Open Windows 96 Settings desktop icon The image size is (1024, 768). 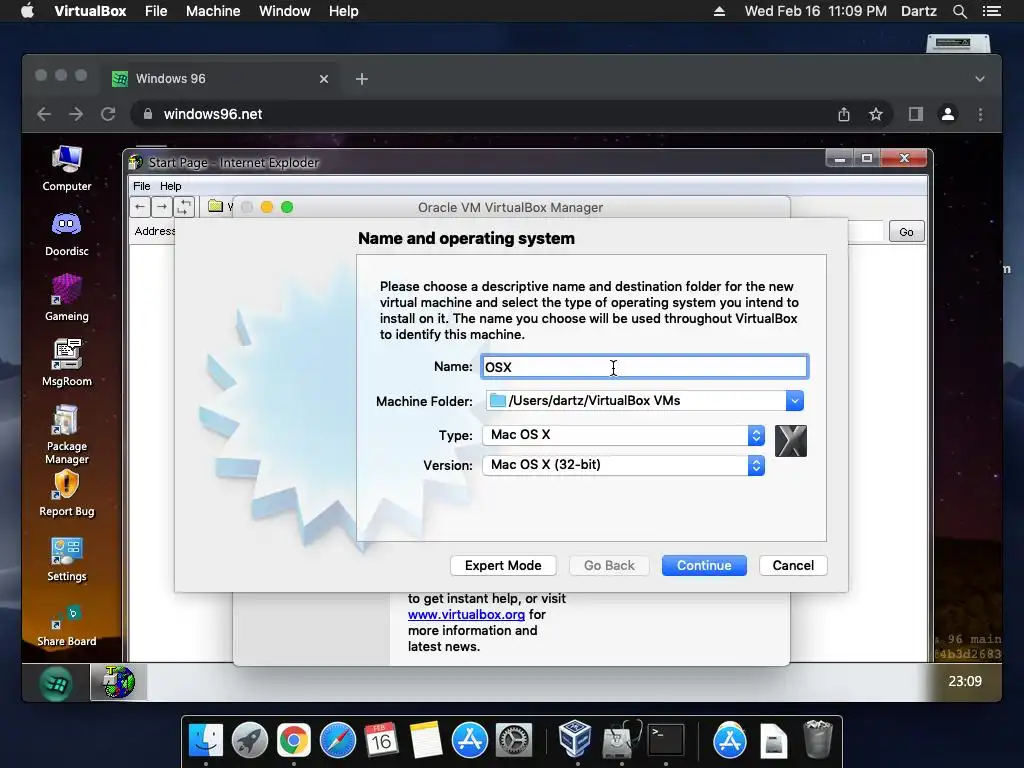67,559
